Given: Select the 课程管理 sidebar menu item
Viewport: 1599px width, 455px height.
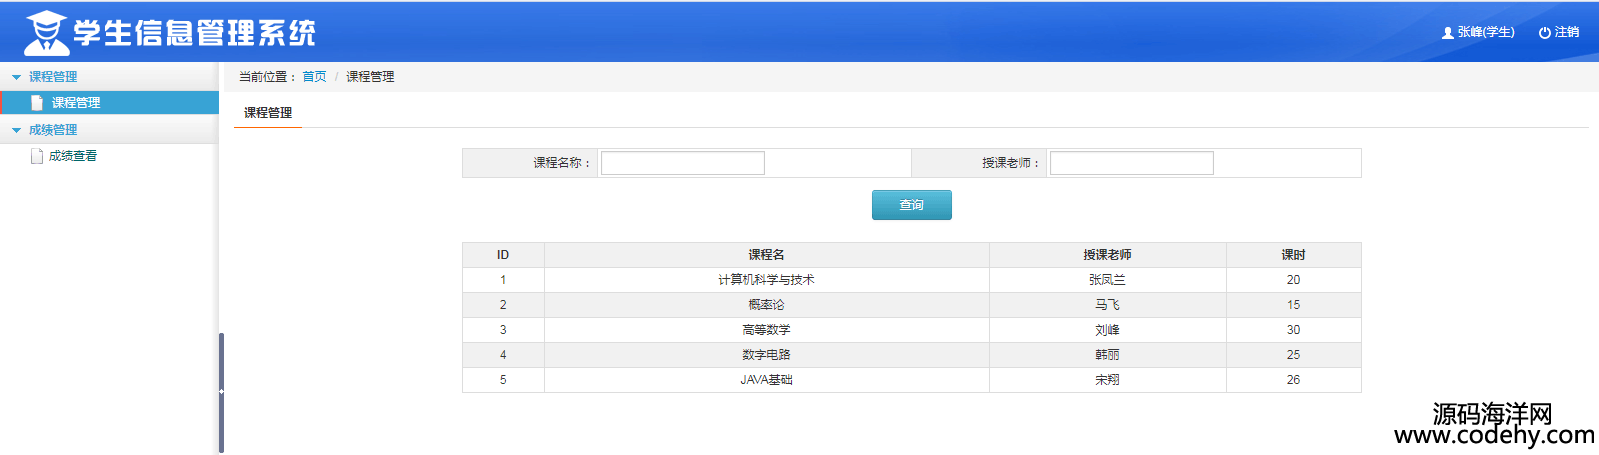Looking at the screenshot, I should click(x=76, y=103).
